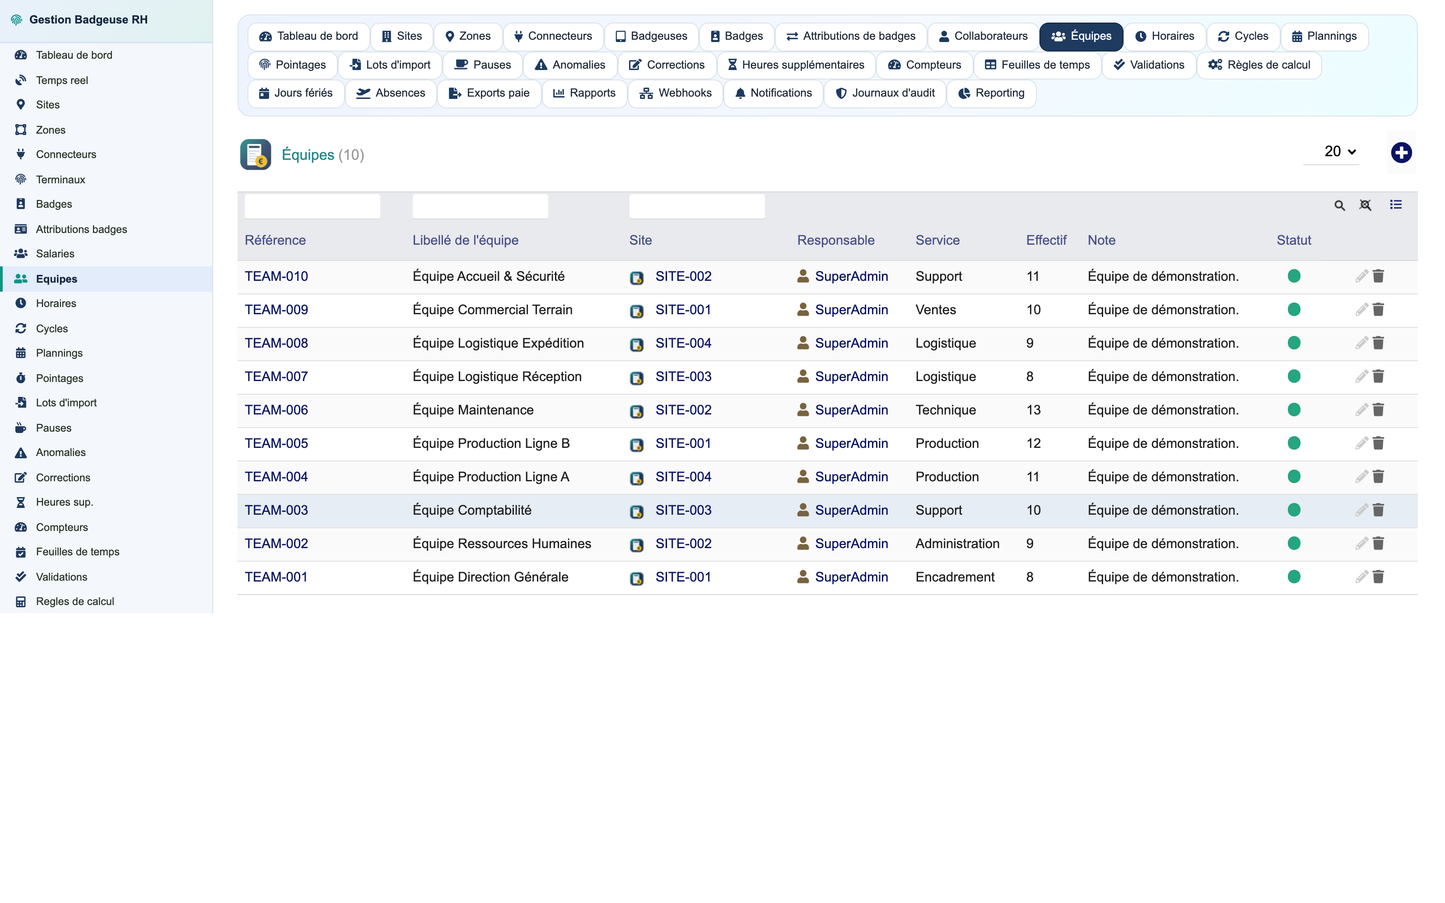Open the TEAM-010 reference link
1445x903 pixels.
(276, 277)
